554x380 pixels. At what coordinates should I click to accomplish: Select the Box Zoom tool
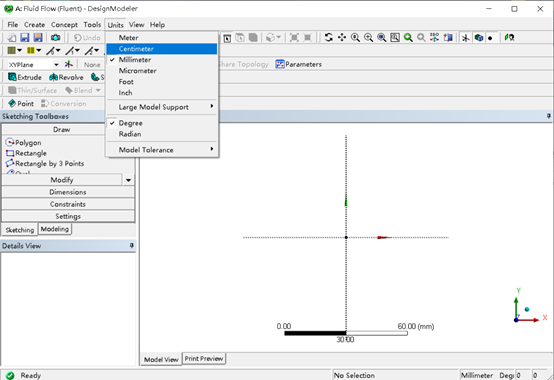(x=369, y=37)
